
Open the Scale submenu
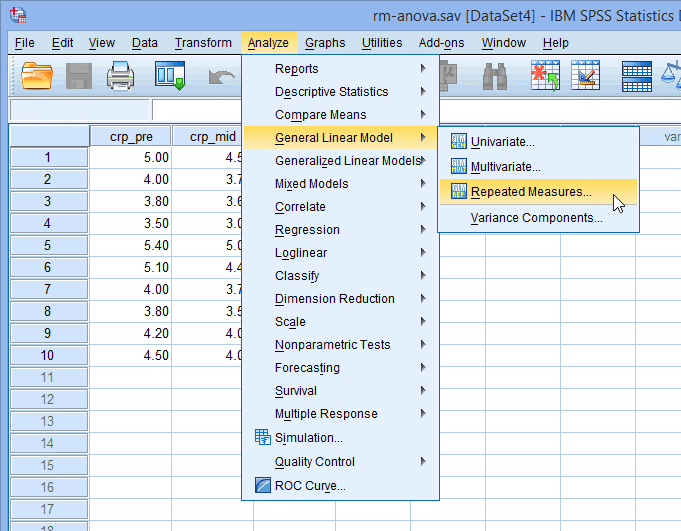tap(340, 322)
